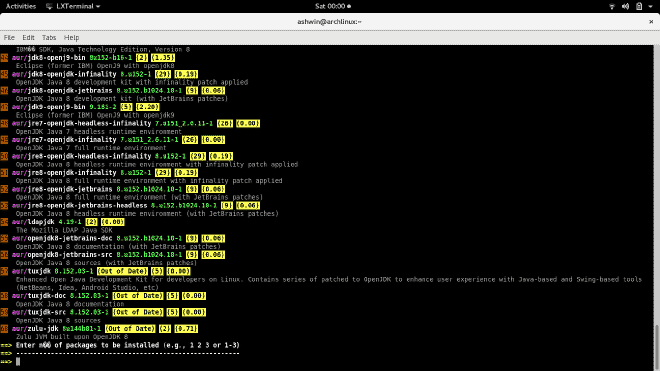Expand the system menu arrow in top bar
The height and width of the screenshot is (371, 660).
click(x=651, y=6)
